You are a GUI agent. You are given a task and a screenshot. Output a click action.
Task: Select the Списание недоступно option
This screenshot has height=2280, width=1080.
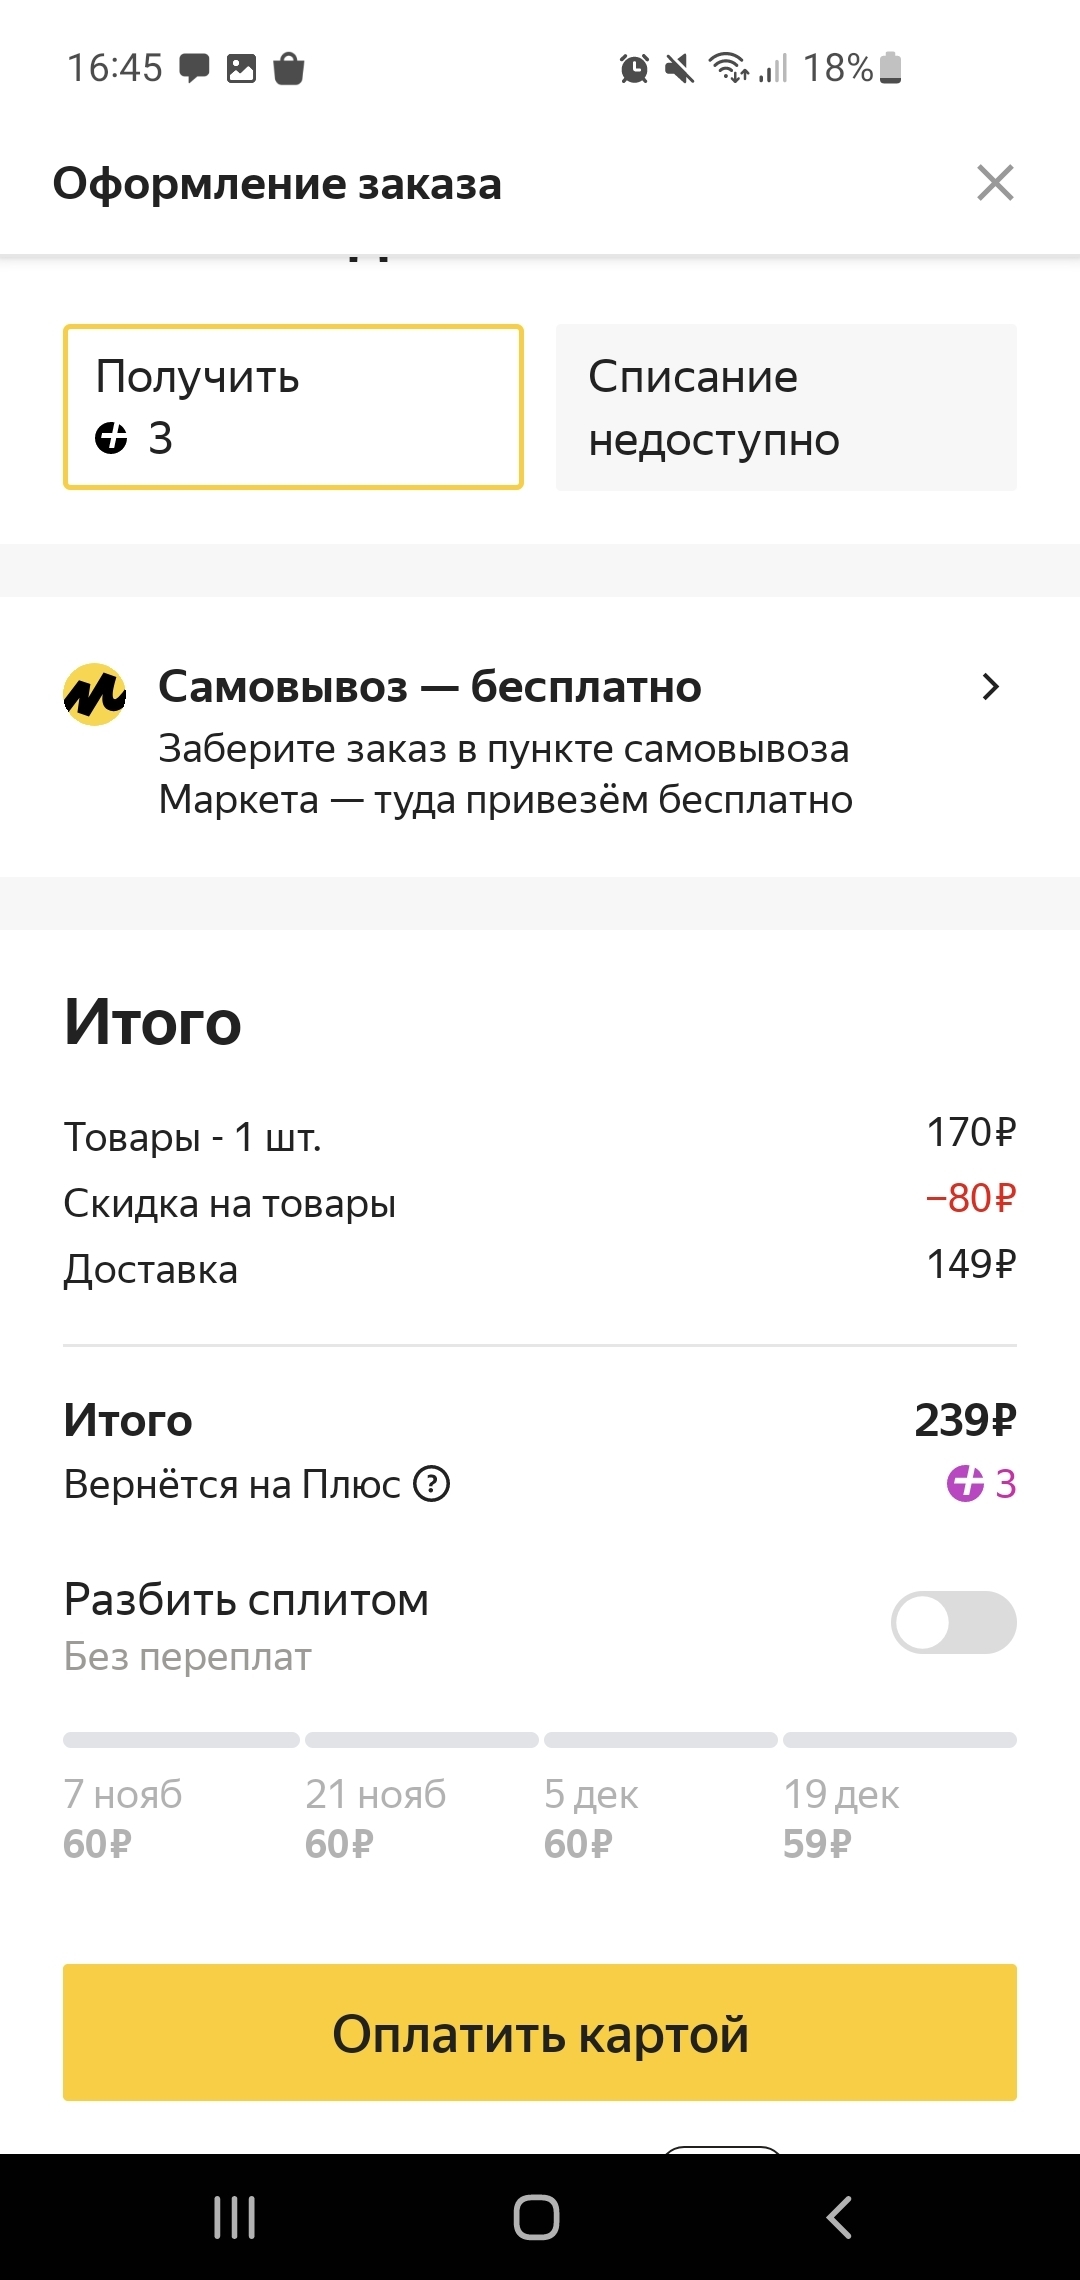pos(786,407)
